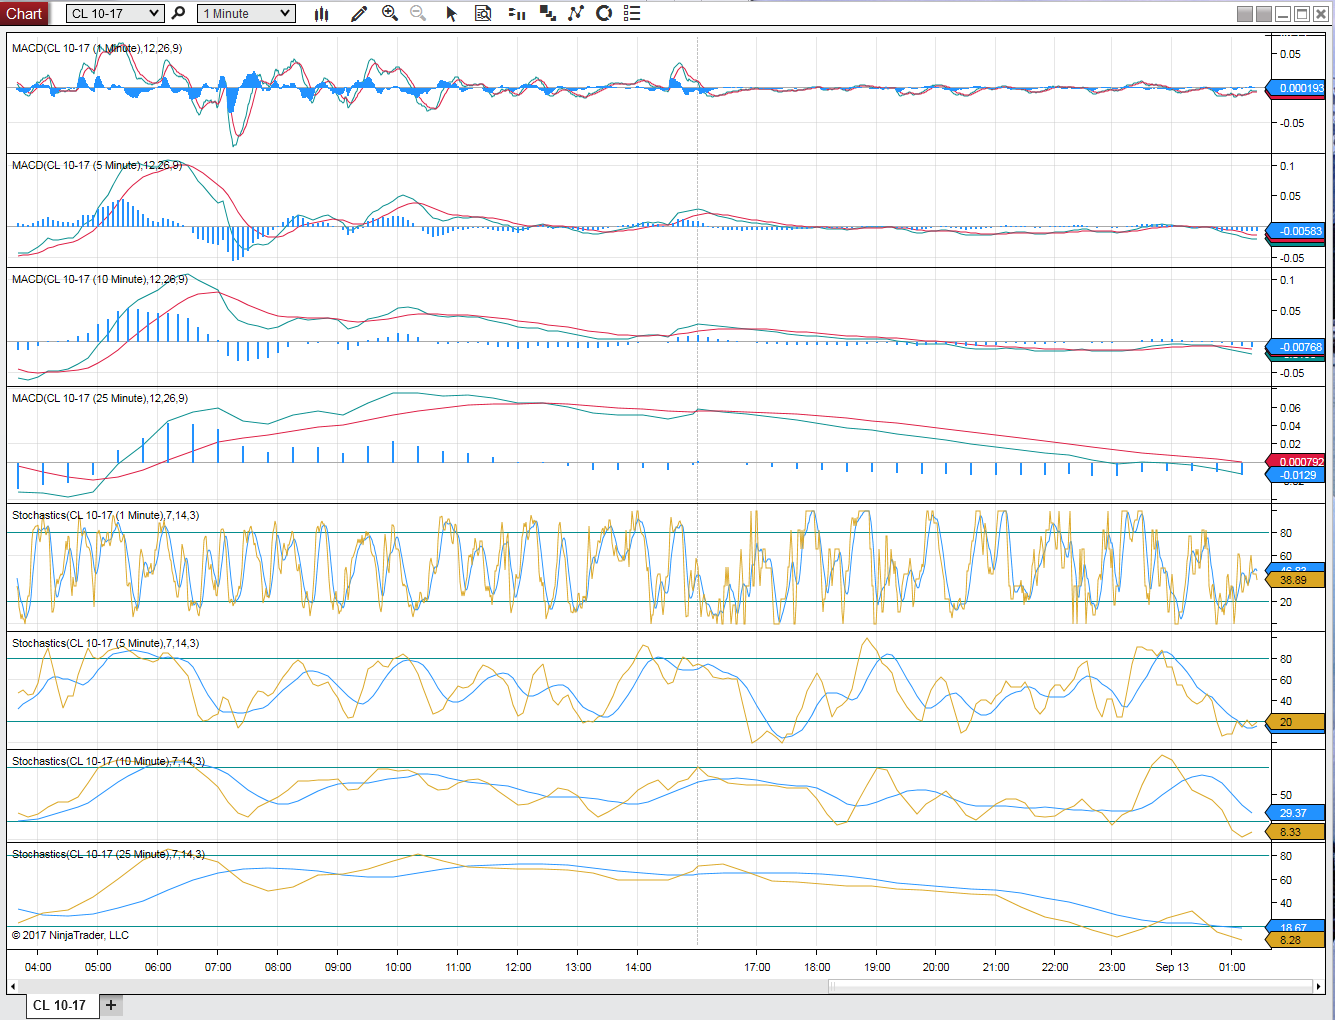Screen dimensions: 1335x1020
Task: Click the orange 8.33 stochastics marker
Action: point(1296,832)
